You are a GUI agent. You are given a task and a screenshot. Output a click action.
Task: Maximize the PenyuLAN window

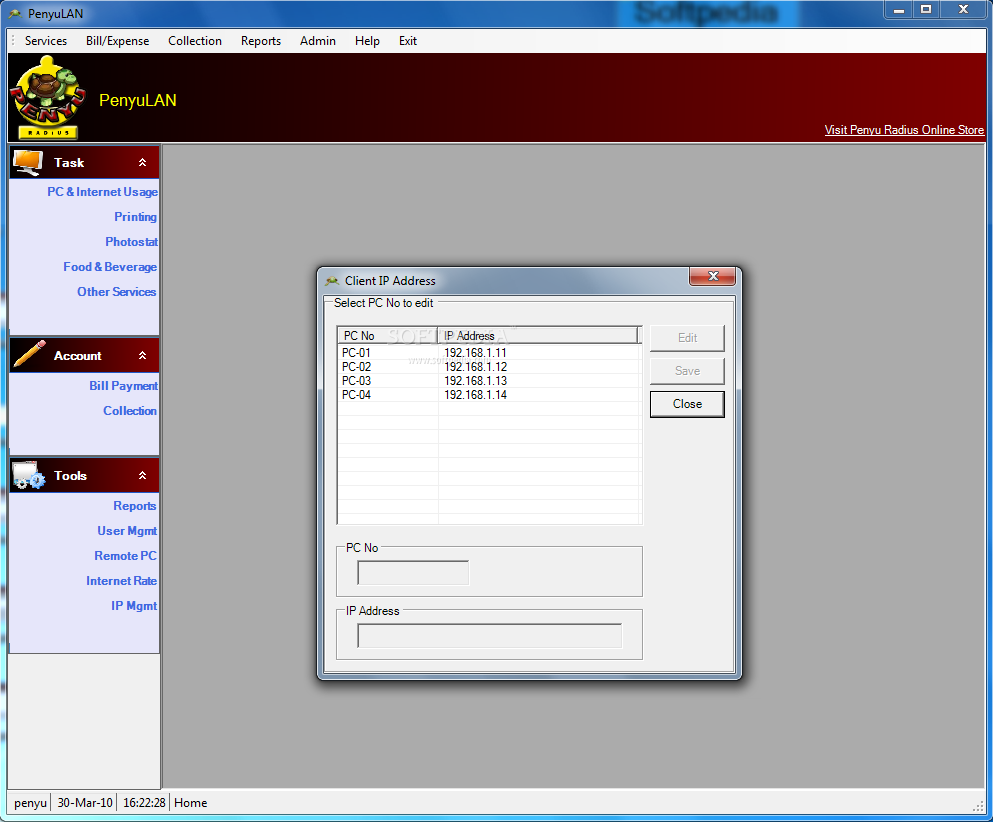926,10
